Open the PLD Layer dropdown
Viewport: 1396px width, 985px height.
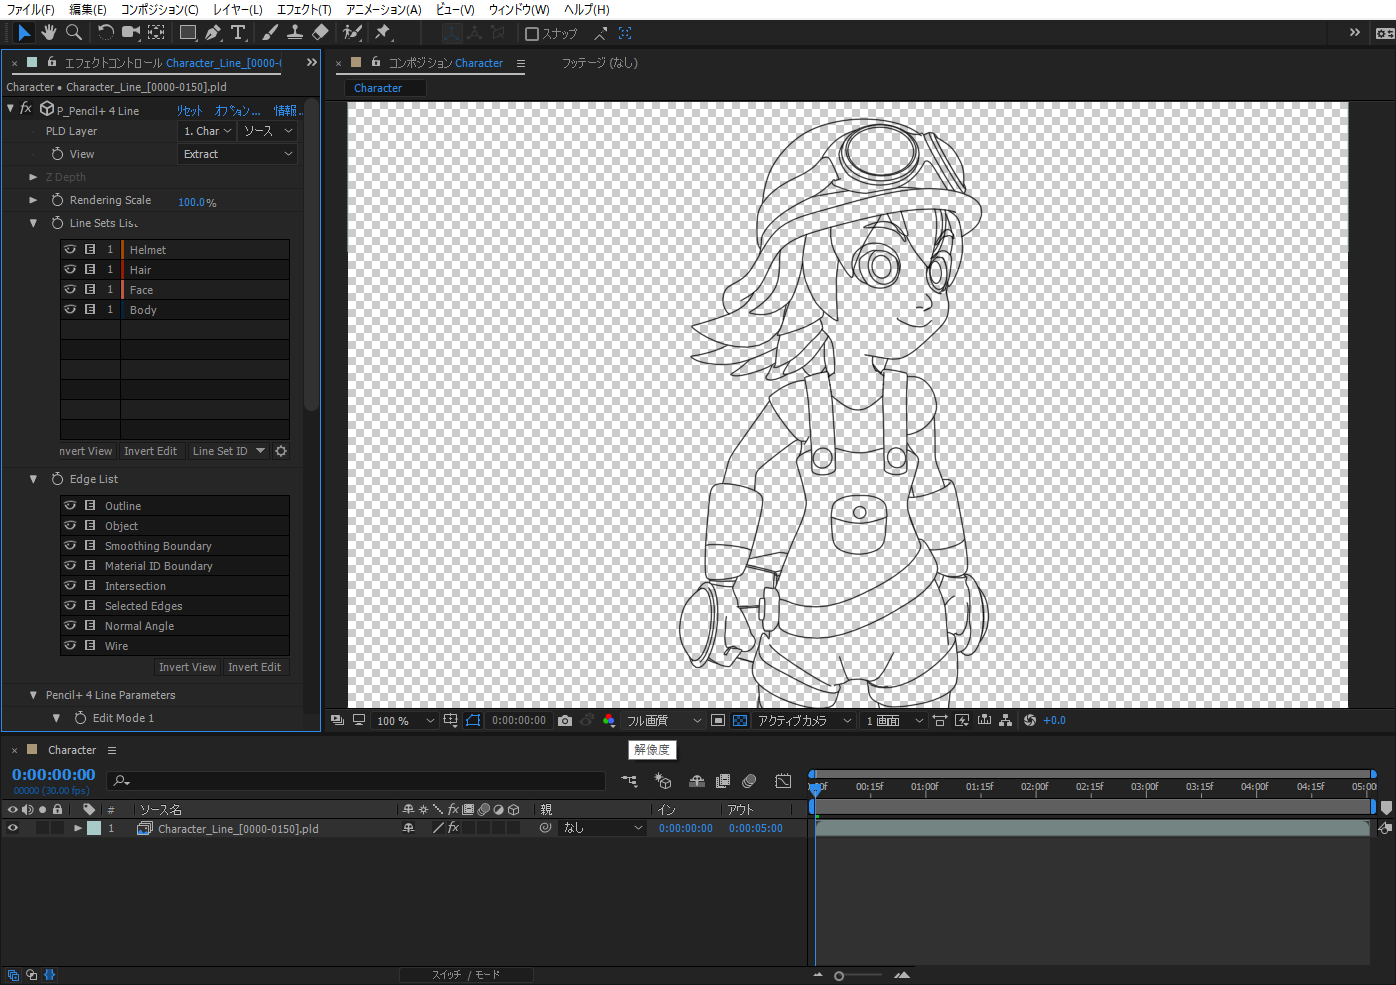pos(208,131)
